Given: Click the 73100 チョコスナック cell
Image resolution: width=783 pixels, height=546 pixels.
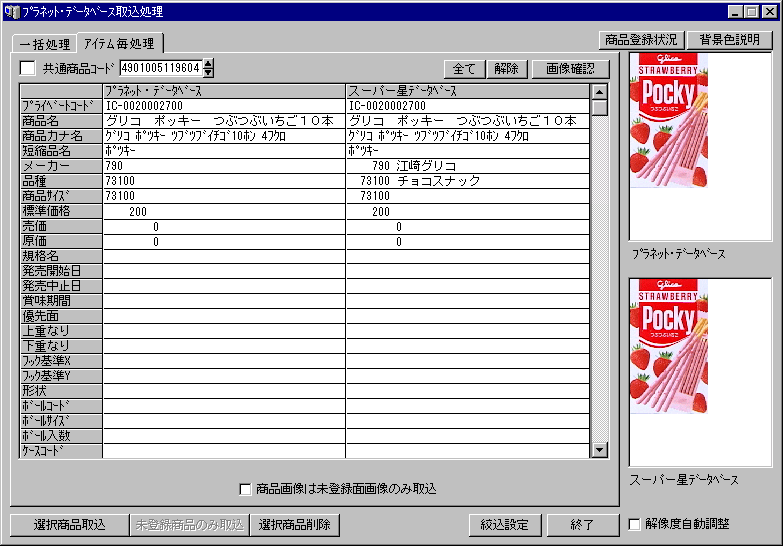Looking at the screenshot, I should point(467,181).
